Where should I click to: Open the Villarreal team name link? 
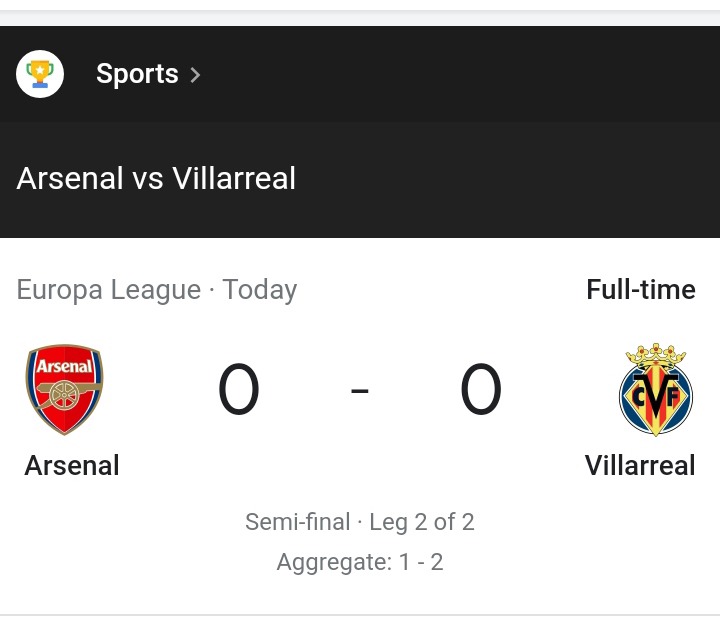(x=640, y=465)
